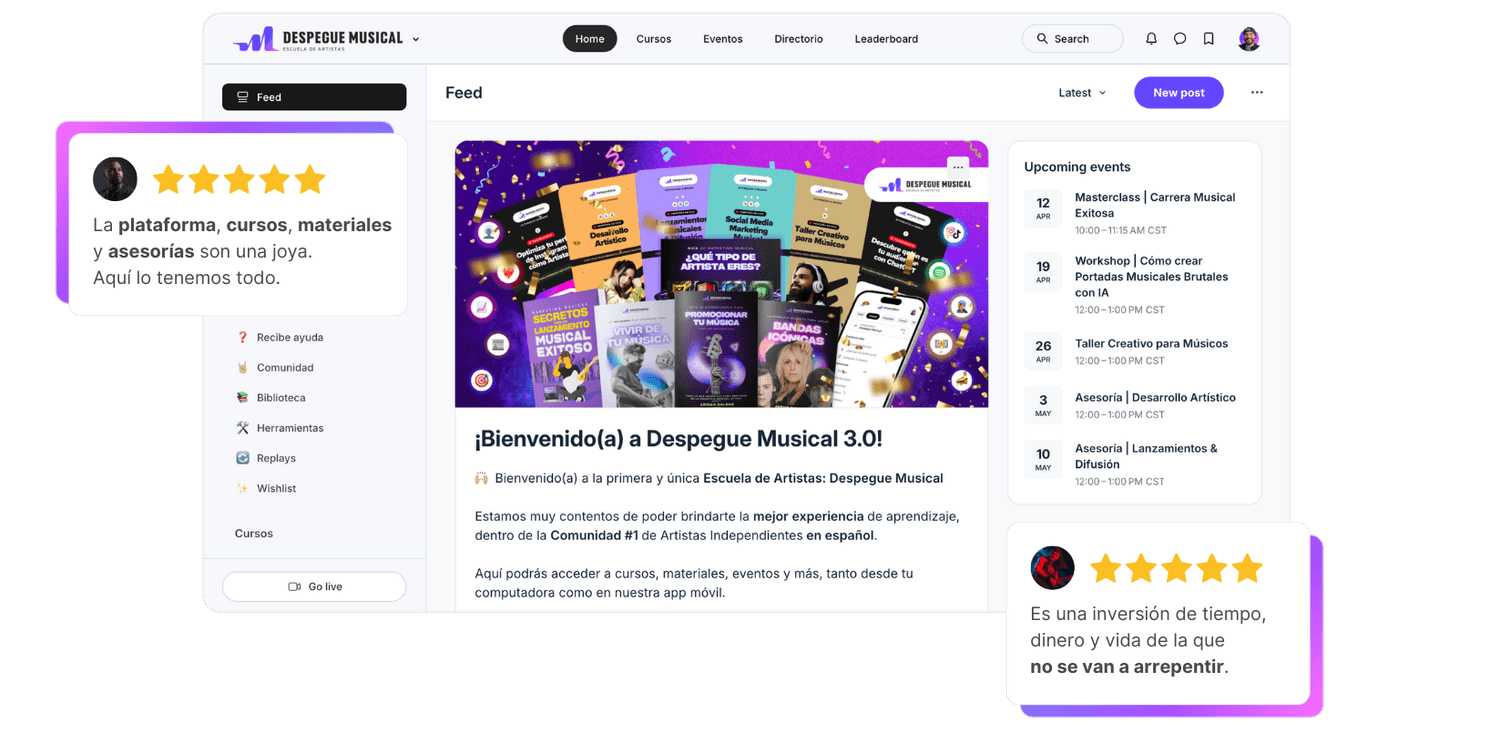Open Masterclass Carrera Musical Exitosa event

point(1155,205)
